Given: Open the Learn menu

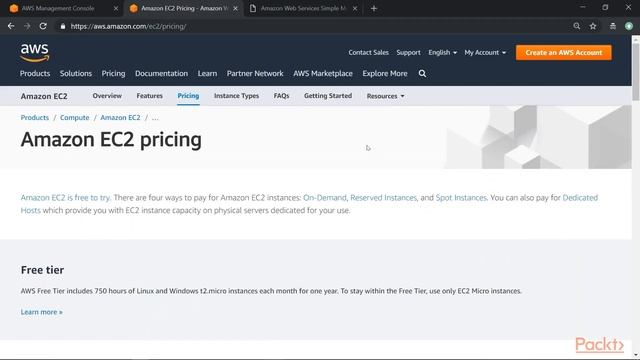Looking at the screenshot, I should (207, 73).
